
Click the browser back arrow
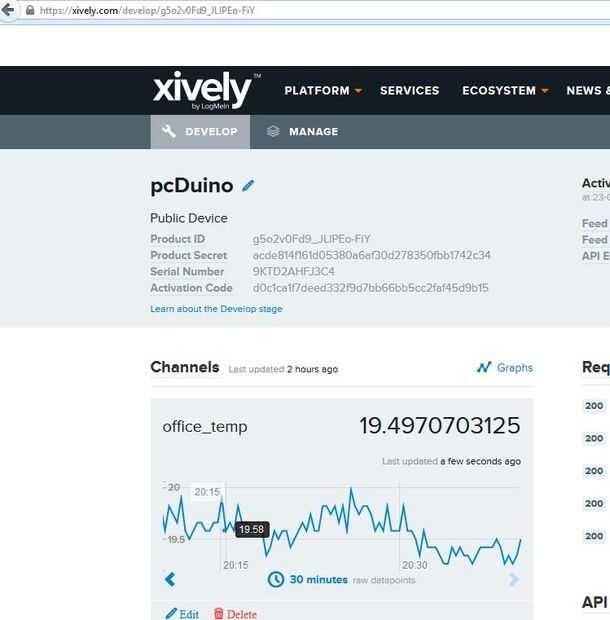pos(7,9)
